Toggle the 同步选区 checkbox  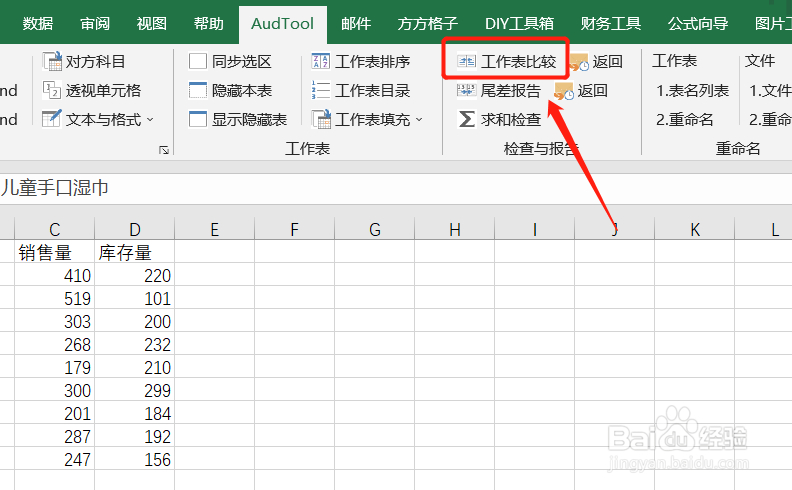click(197, 62)
